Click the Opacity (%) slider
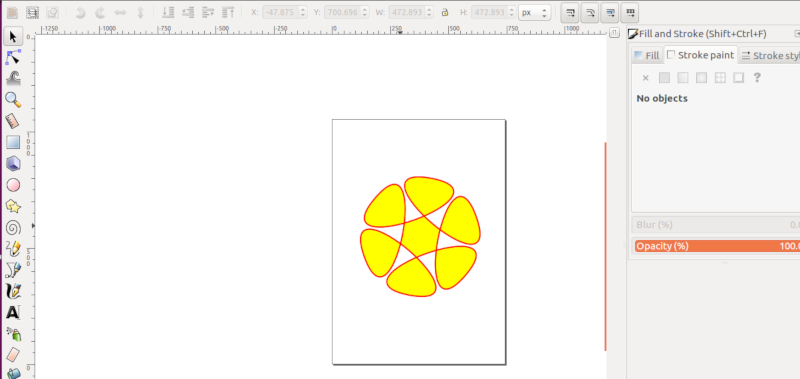Viewport: 800px width, 379px height. 717,246
